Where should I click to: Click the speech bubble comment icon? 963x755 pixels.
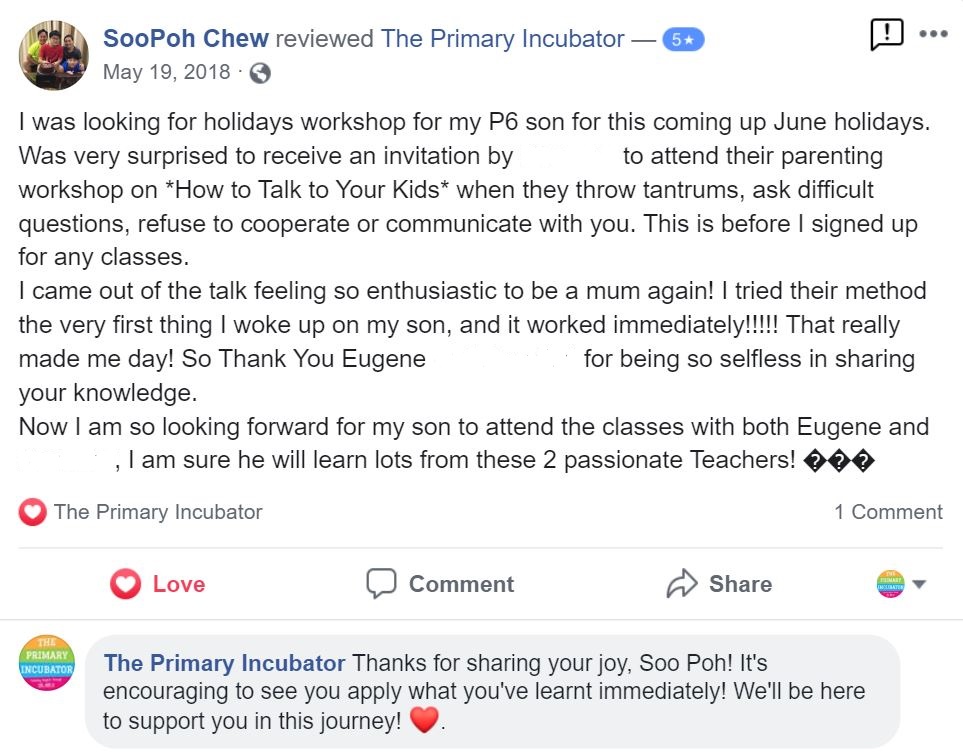pyautogui.click(x=381, y=584)
